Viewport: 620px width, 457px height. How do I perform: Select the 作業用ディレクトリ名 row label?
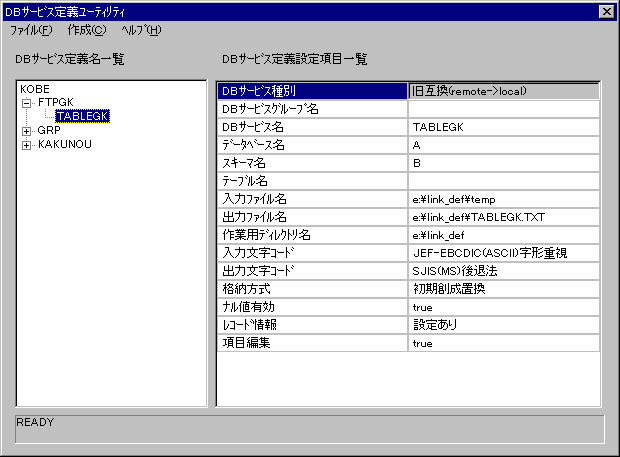(312, 235)
